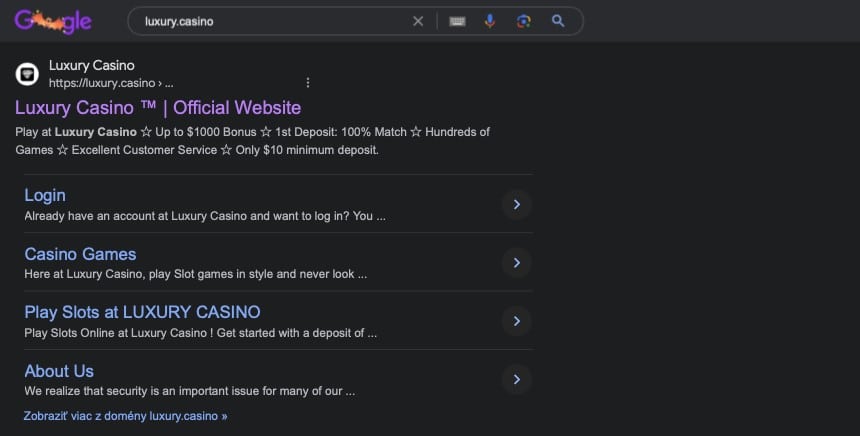Expand the Login row chevron
The height and width of the screenshot is (436, 860).
(x=517, y=205)
